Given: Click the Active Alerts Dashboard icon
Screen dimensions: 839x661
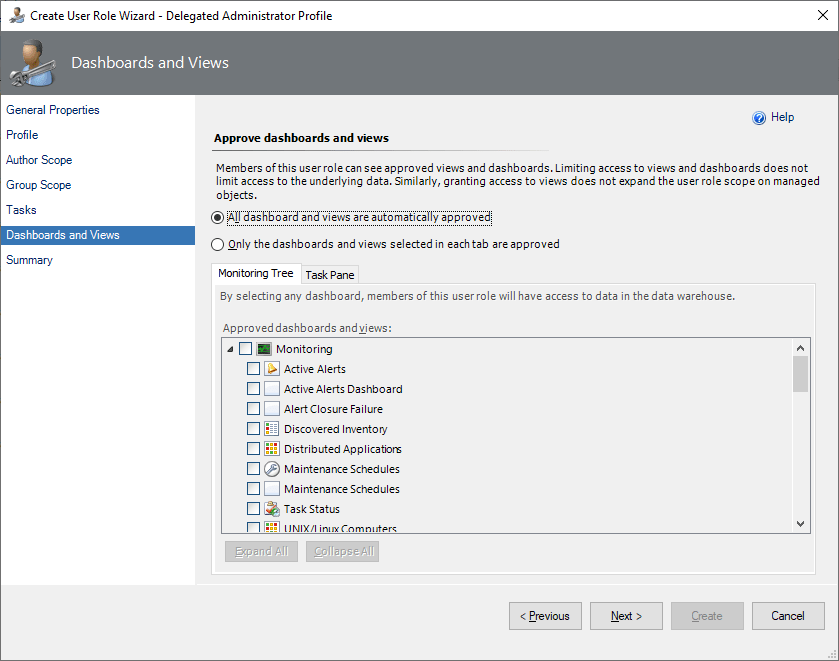Looking at the screenshot, I should (x=271, y=389).
